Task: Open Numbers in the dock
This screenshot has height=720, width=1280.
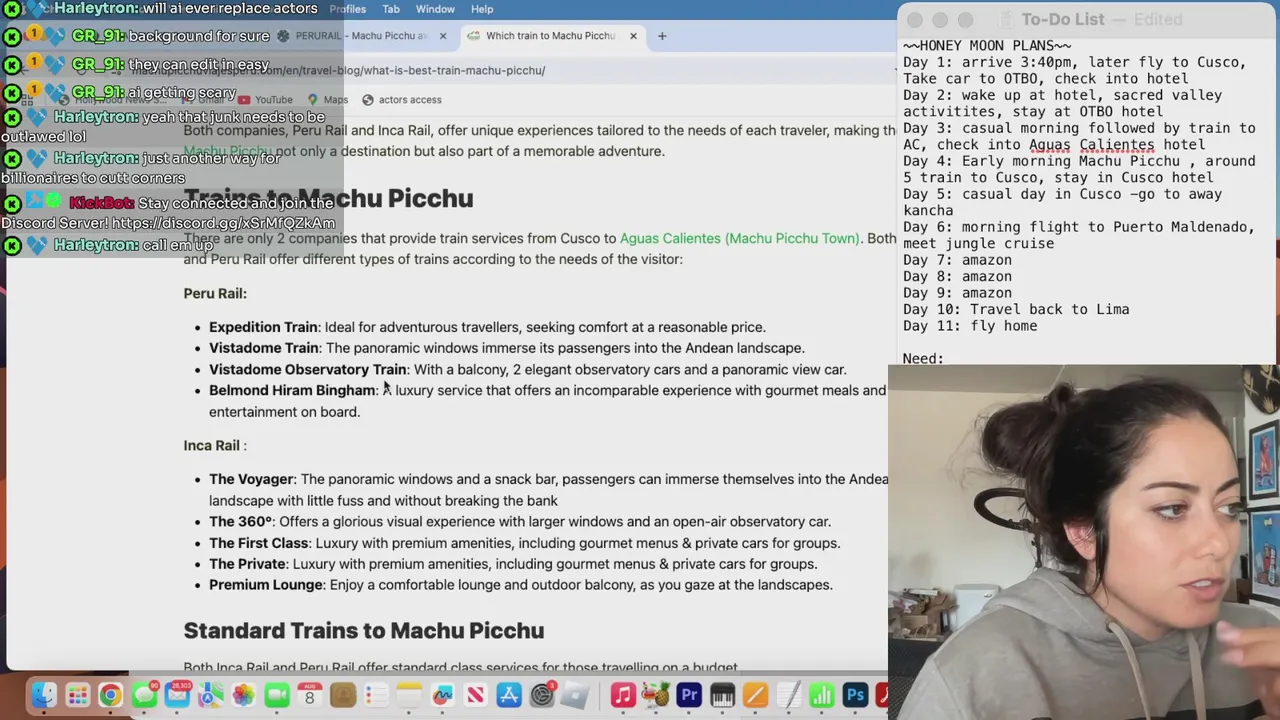Action: coord(821,695)
